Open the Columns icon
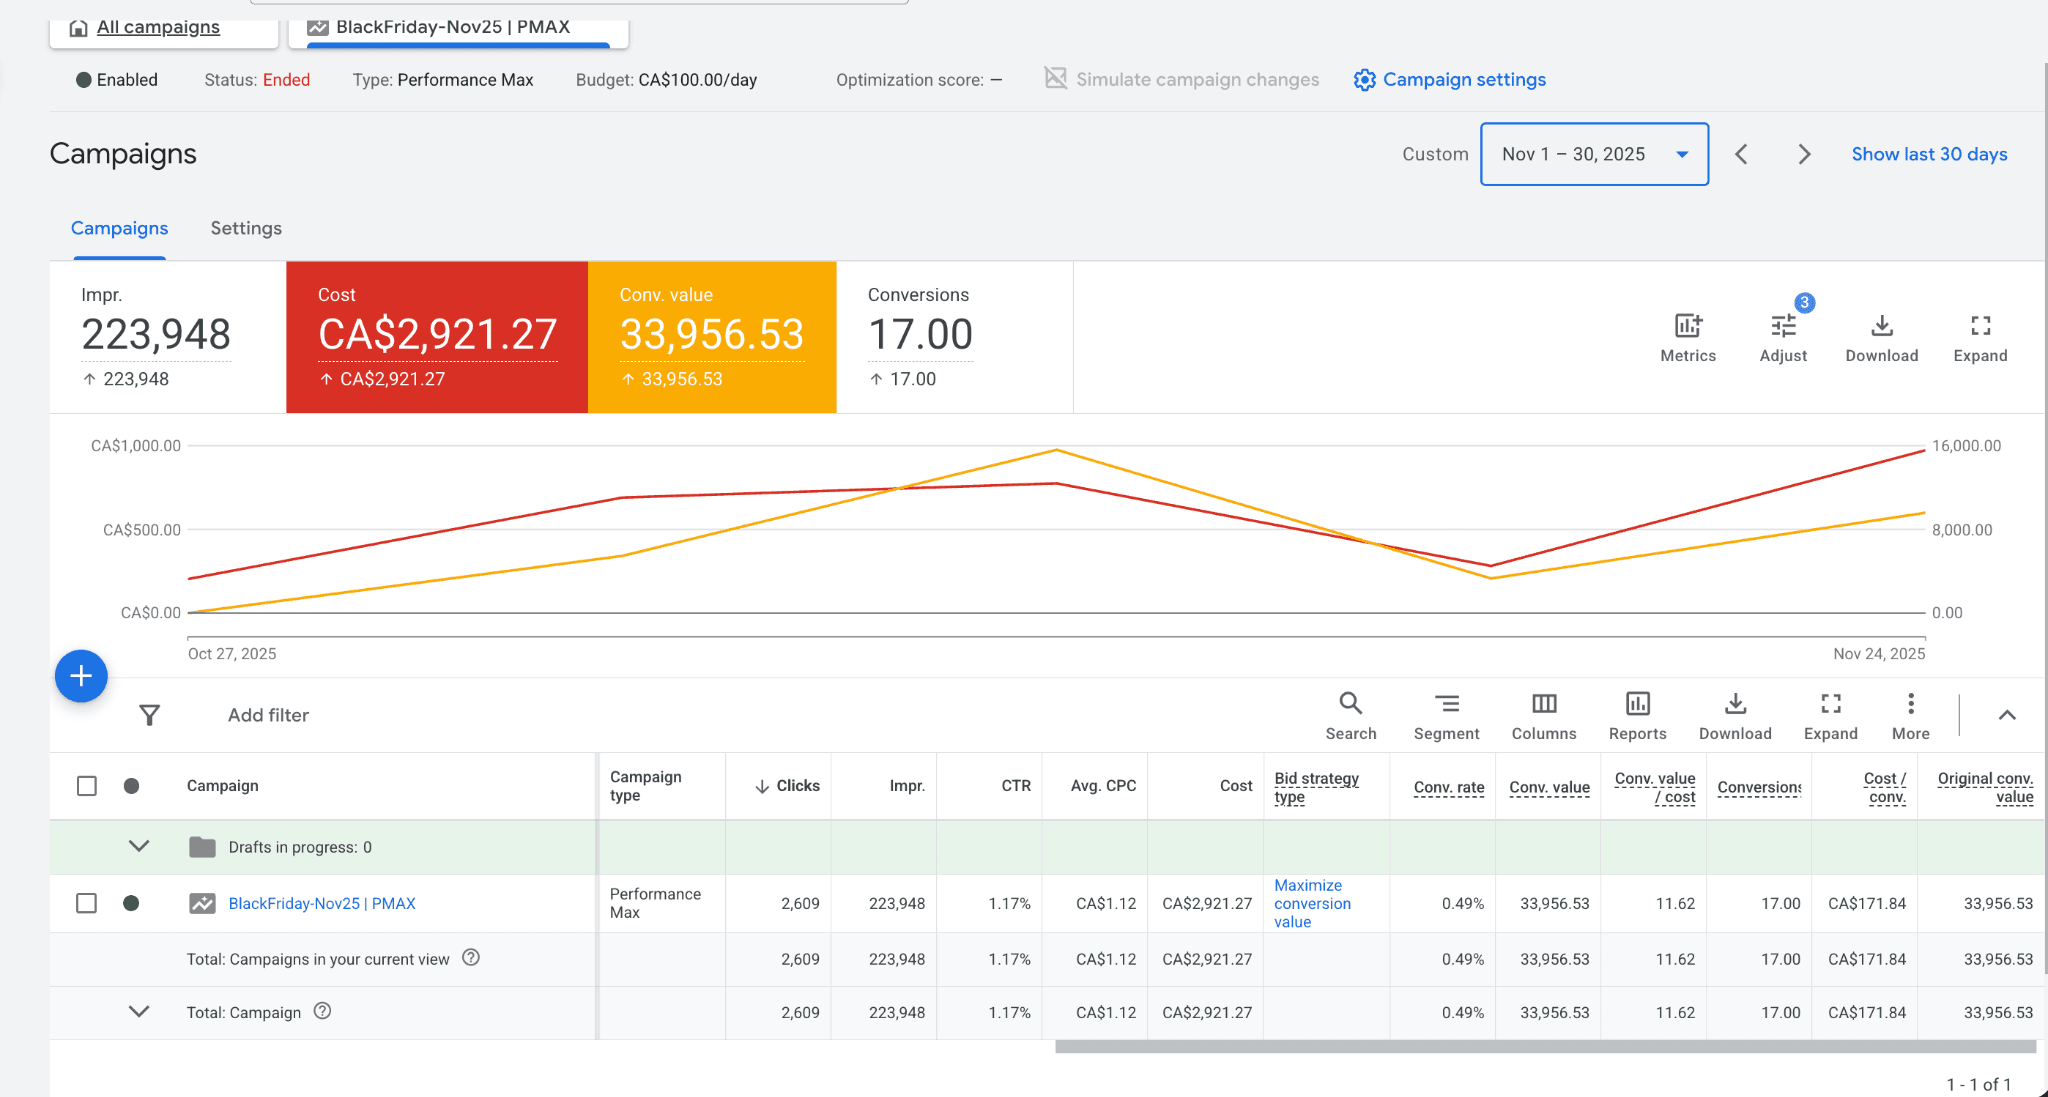The width and height of the screenshot is (2048, 1097). coord(1543,704)
